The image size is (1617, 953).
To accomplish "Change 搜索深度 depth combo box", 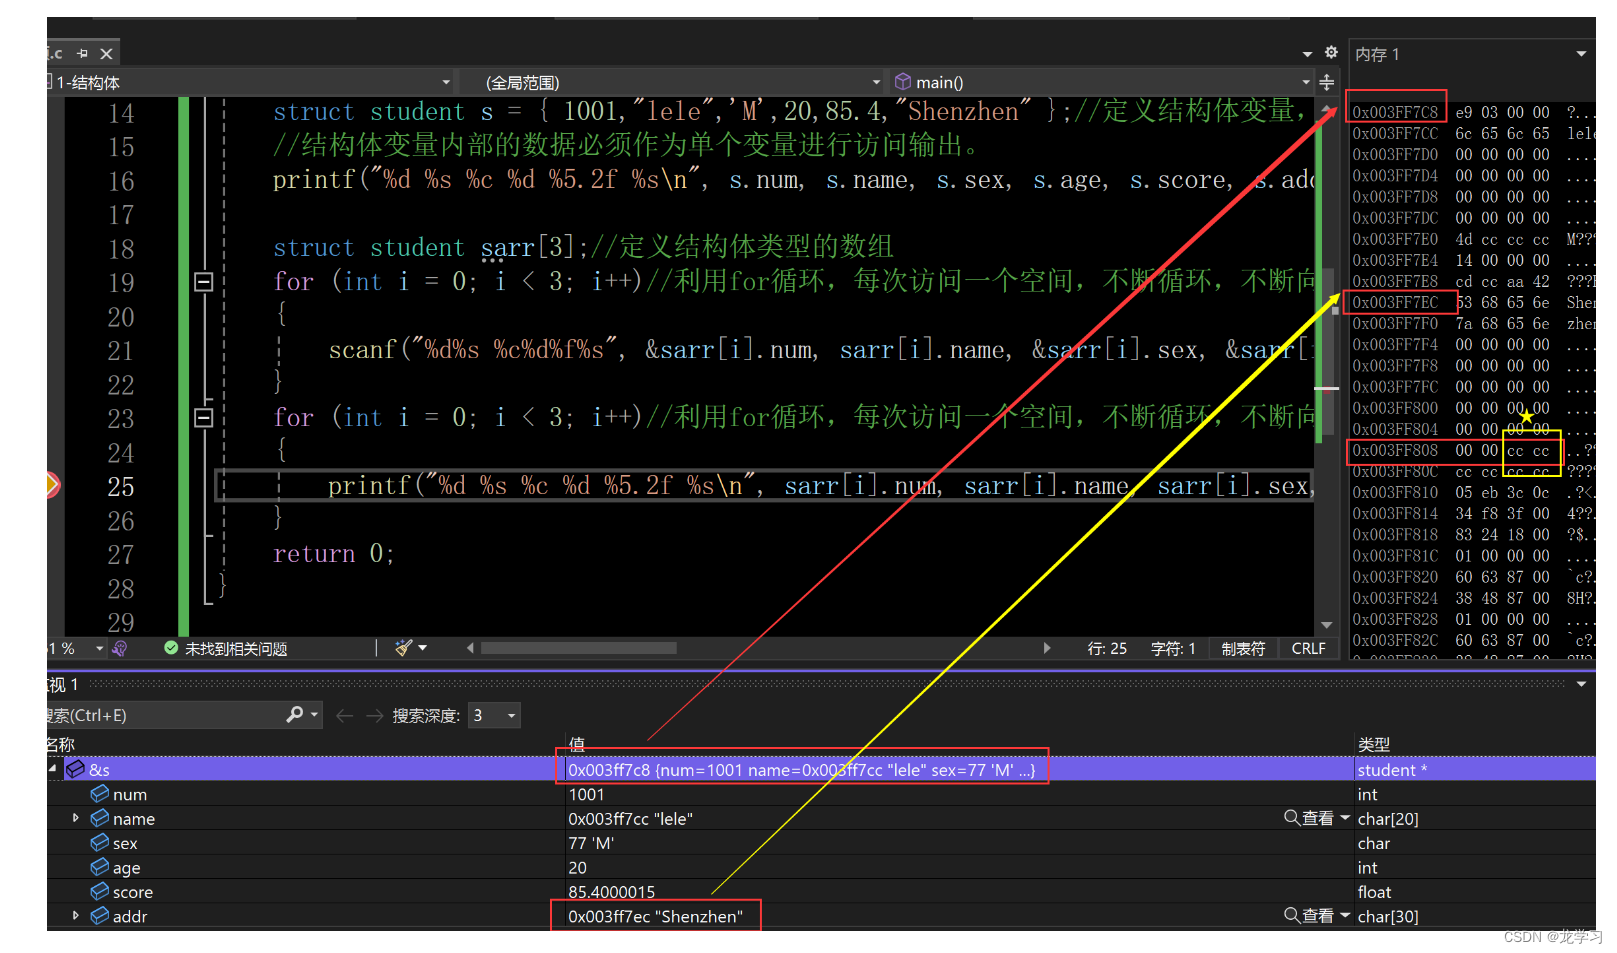I will coord(495,715).
